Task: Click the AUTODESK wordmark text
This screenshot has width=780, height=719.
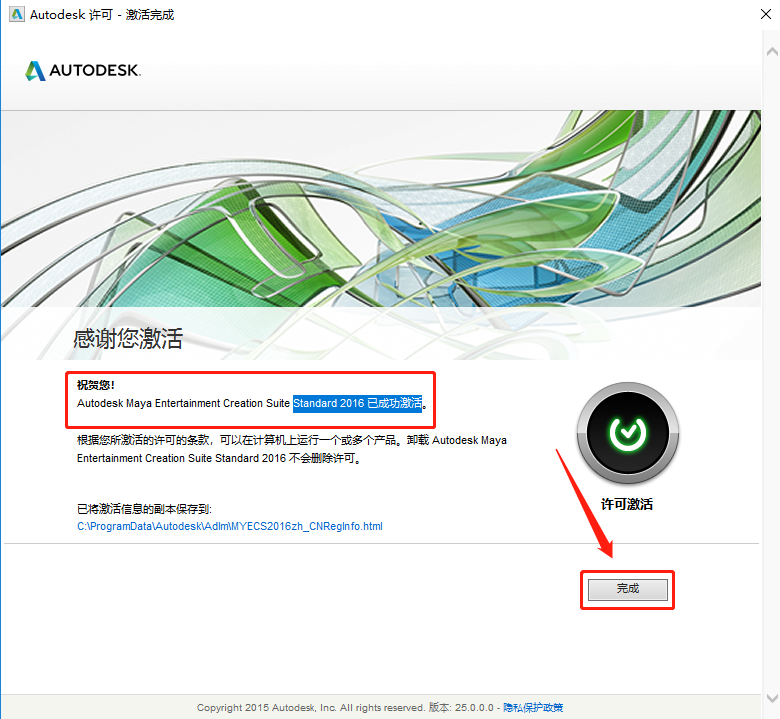Action: 95,70
